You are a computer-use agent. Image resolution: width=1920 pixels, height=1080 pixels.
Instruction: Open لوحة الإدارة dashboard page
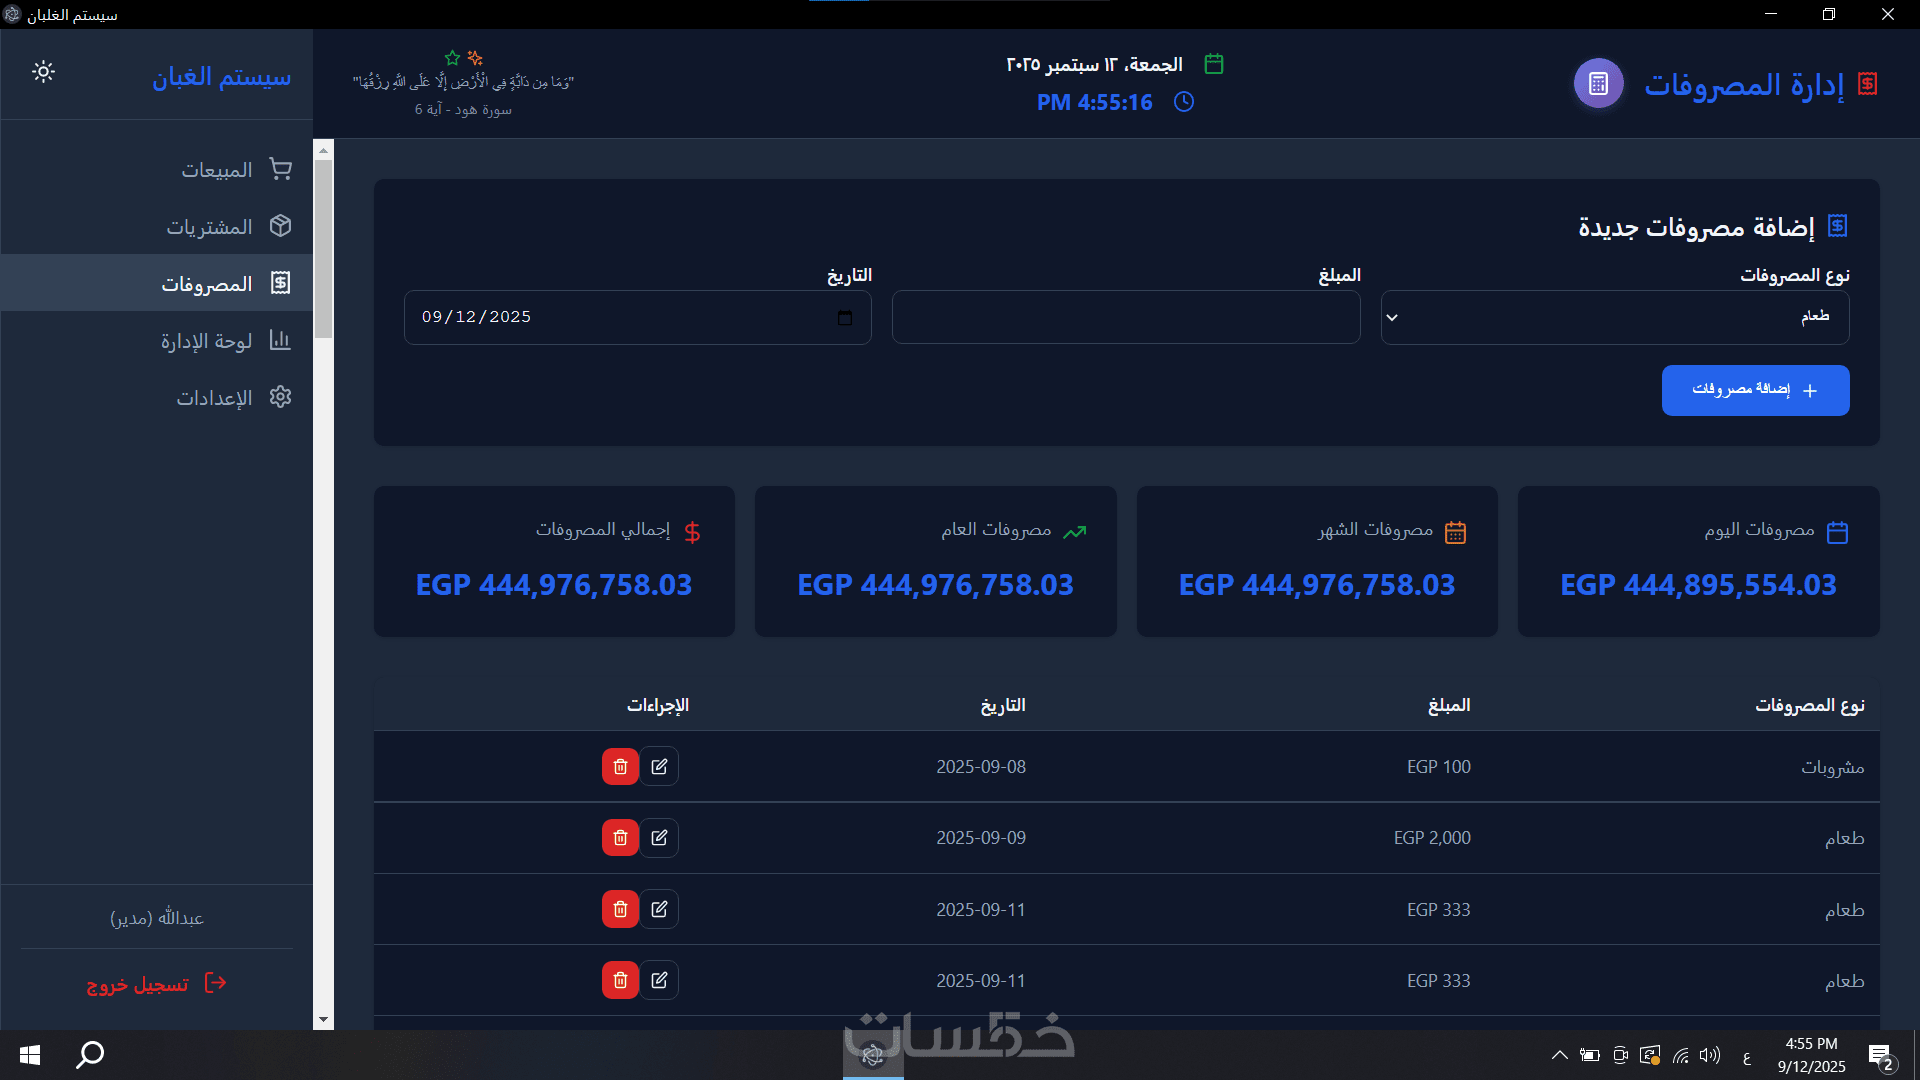point(206,341)
